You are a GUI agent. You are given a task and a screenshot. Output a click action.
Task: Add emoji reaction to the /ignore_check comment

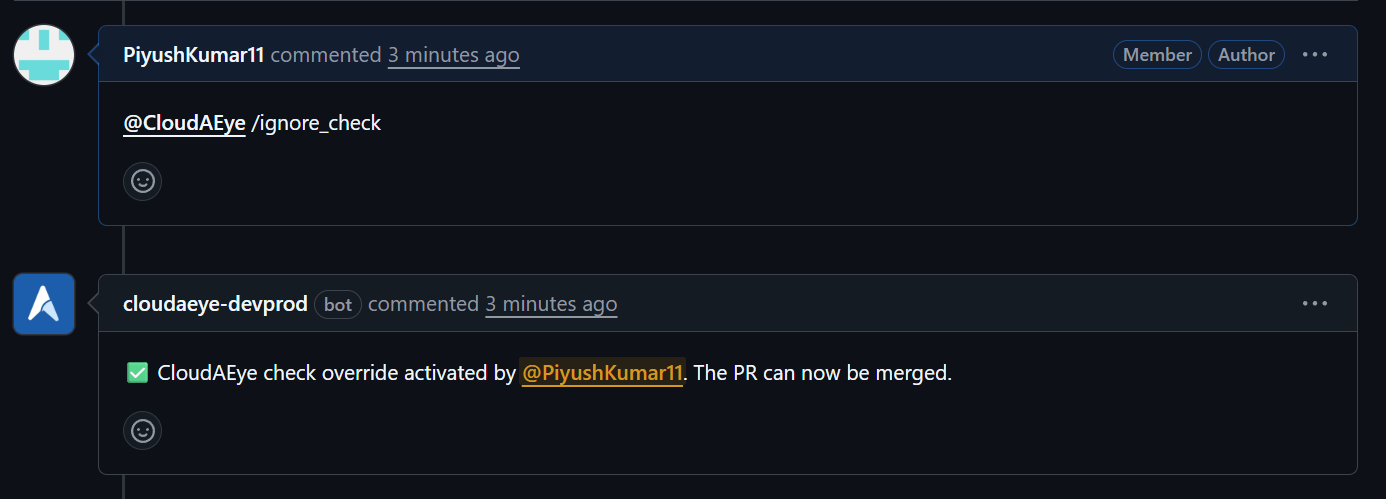(142, 181)
